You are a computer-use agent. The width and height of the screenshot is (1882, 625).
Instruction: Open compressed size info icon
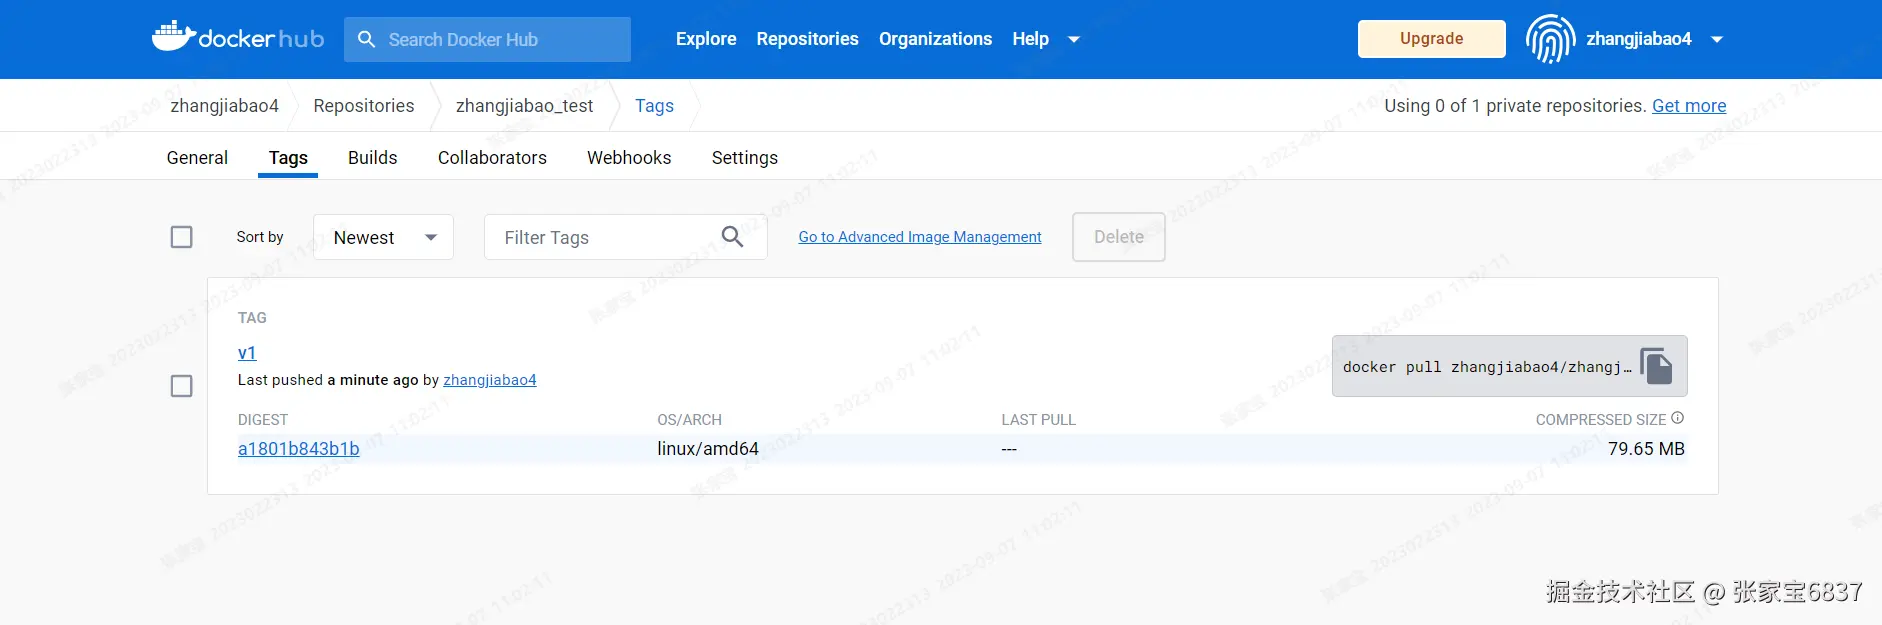(1678, 418)
